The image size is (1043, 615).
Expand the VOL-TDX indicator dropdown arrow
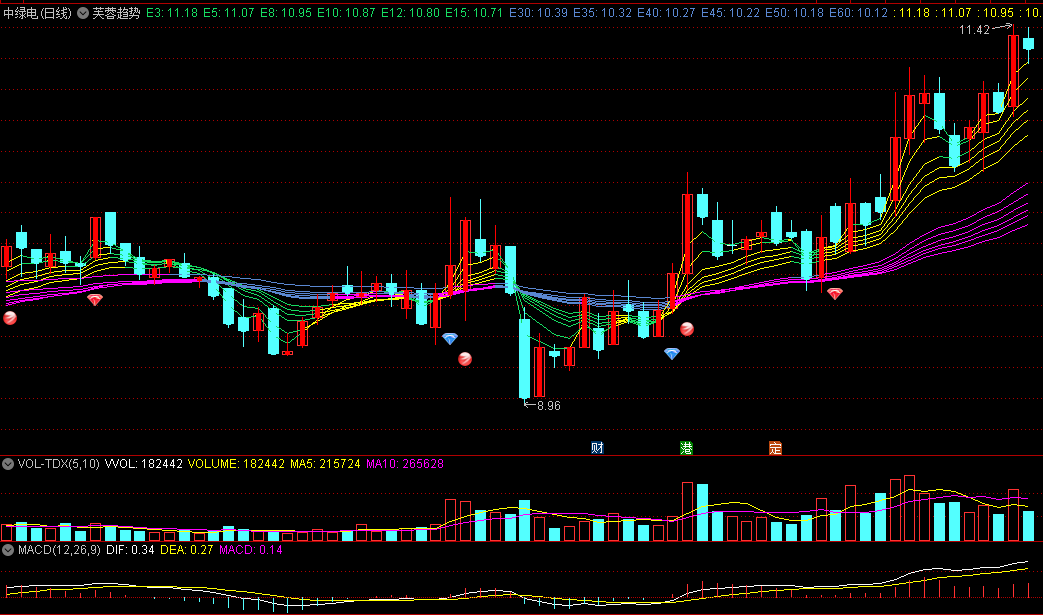click(8, 464)
